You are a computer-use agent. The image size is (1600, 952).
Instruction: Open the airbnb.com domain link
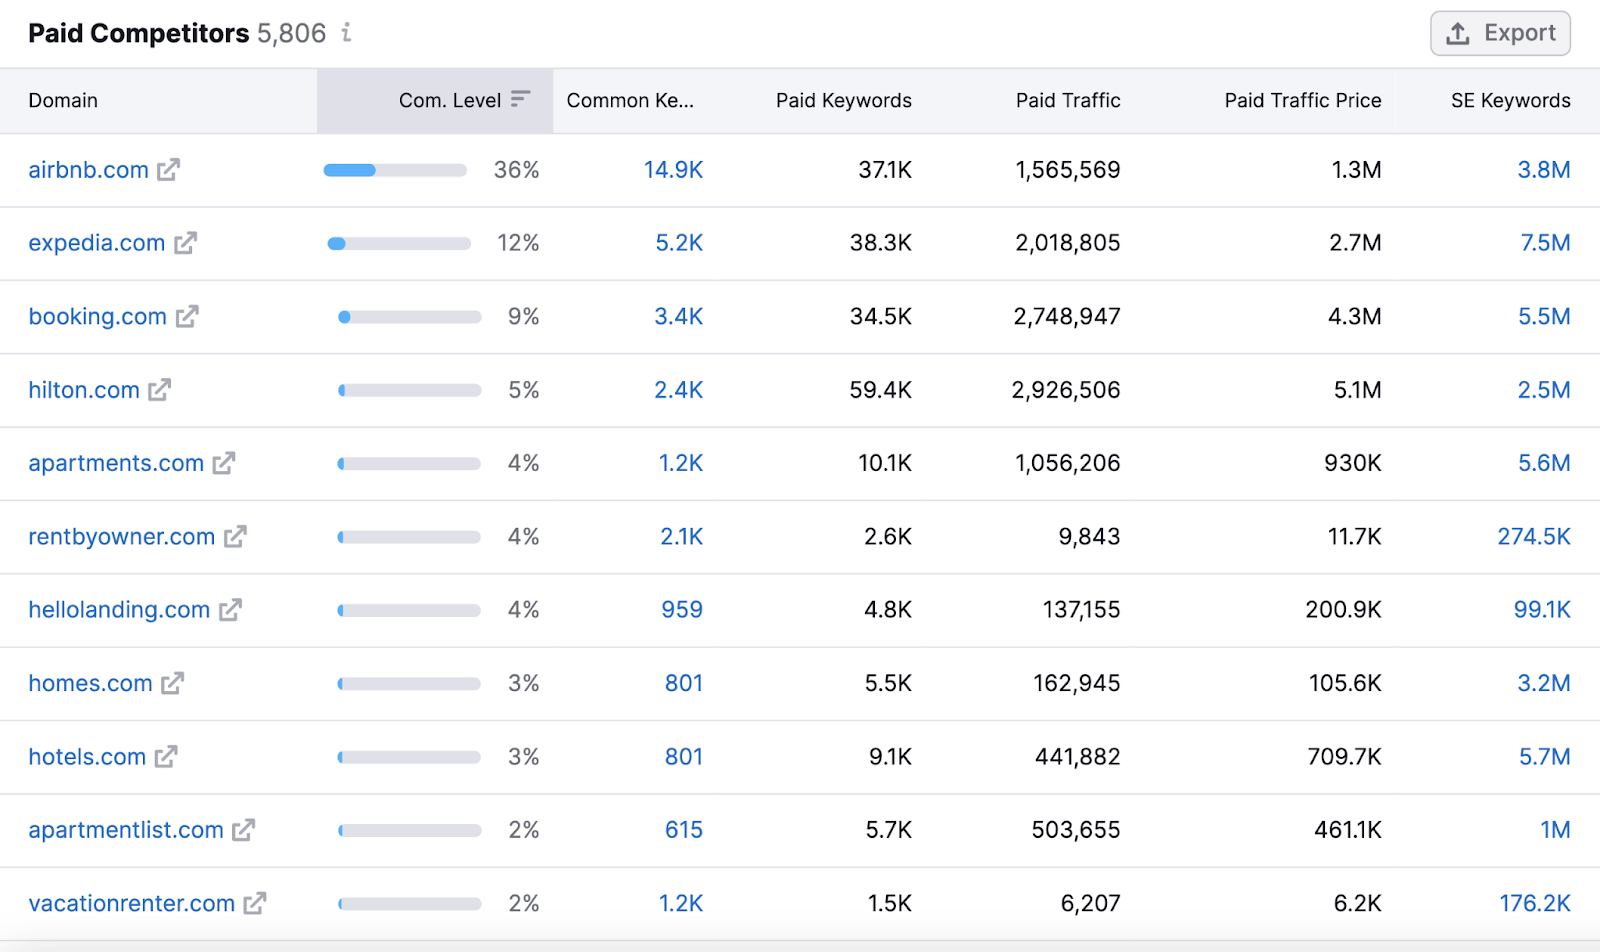[x=88, y=170]
